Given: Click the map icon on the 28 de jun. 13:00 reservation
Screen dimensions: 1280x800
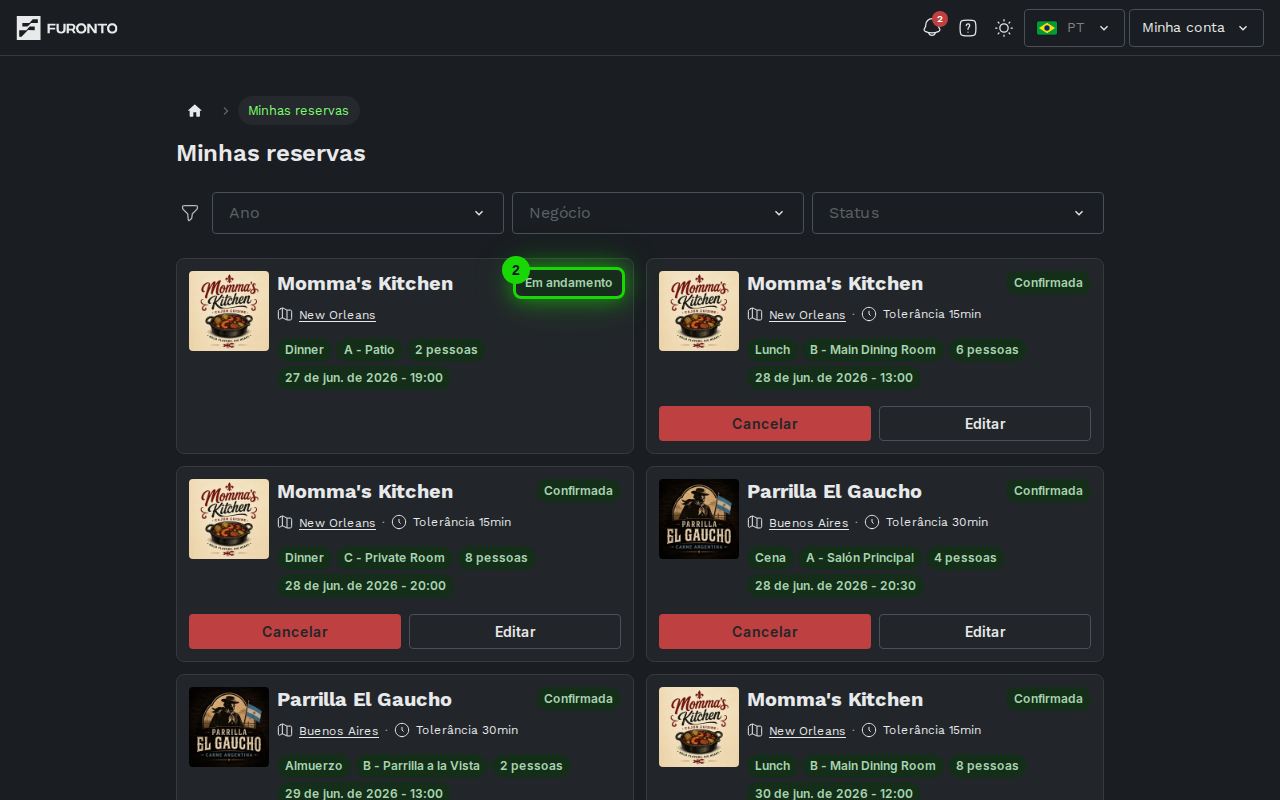Looking at the screenshot, I should point(755,315).
